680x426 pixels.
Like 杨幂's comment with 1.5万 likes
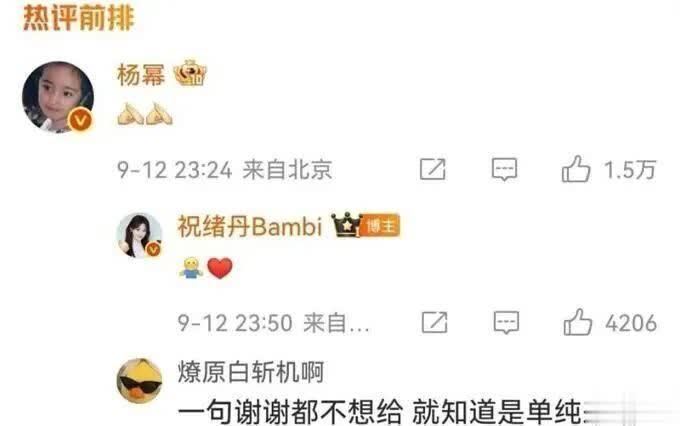click(x=576, y=169)
